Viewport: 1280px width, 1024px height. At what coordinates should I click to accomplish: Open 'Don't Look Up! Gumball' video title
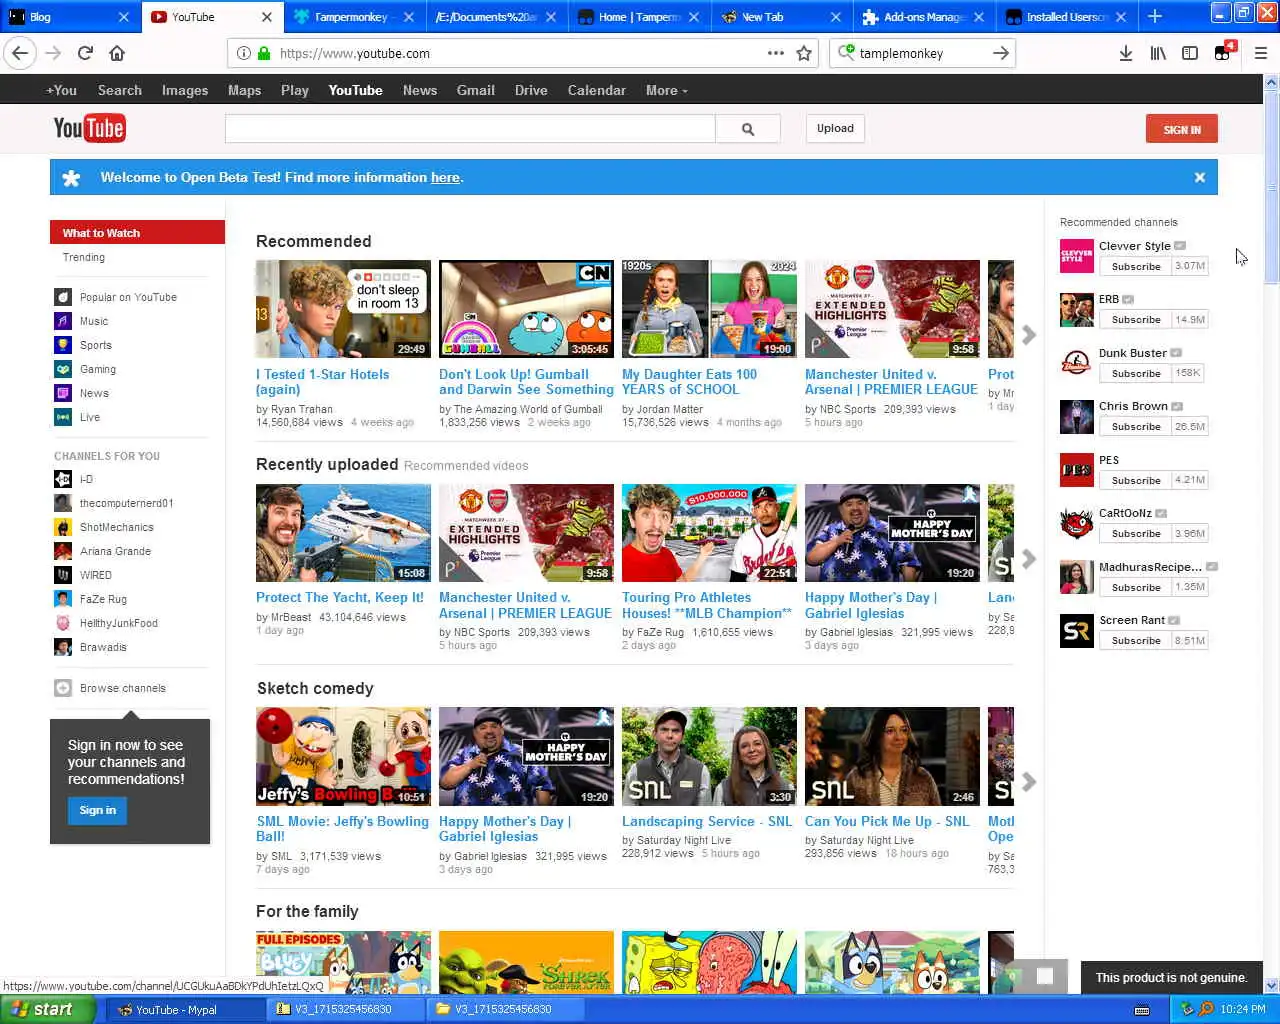click(x=526, y=382)
